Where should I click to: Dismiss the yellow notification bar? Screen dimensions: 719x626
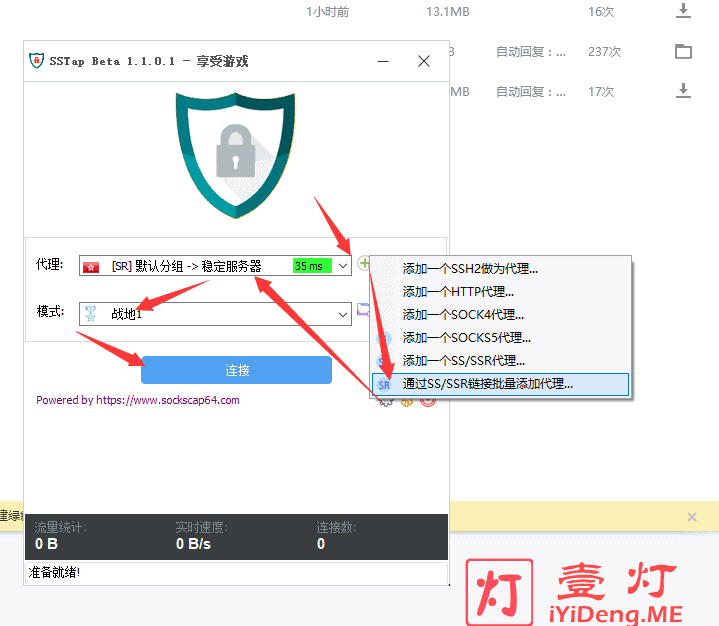pos(692,517)
